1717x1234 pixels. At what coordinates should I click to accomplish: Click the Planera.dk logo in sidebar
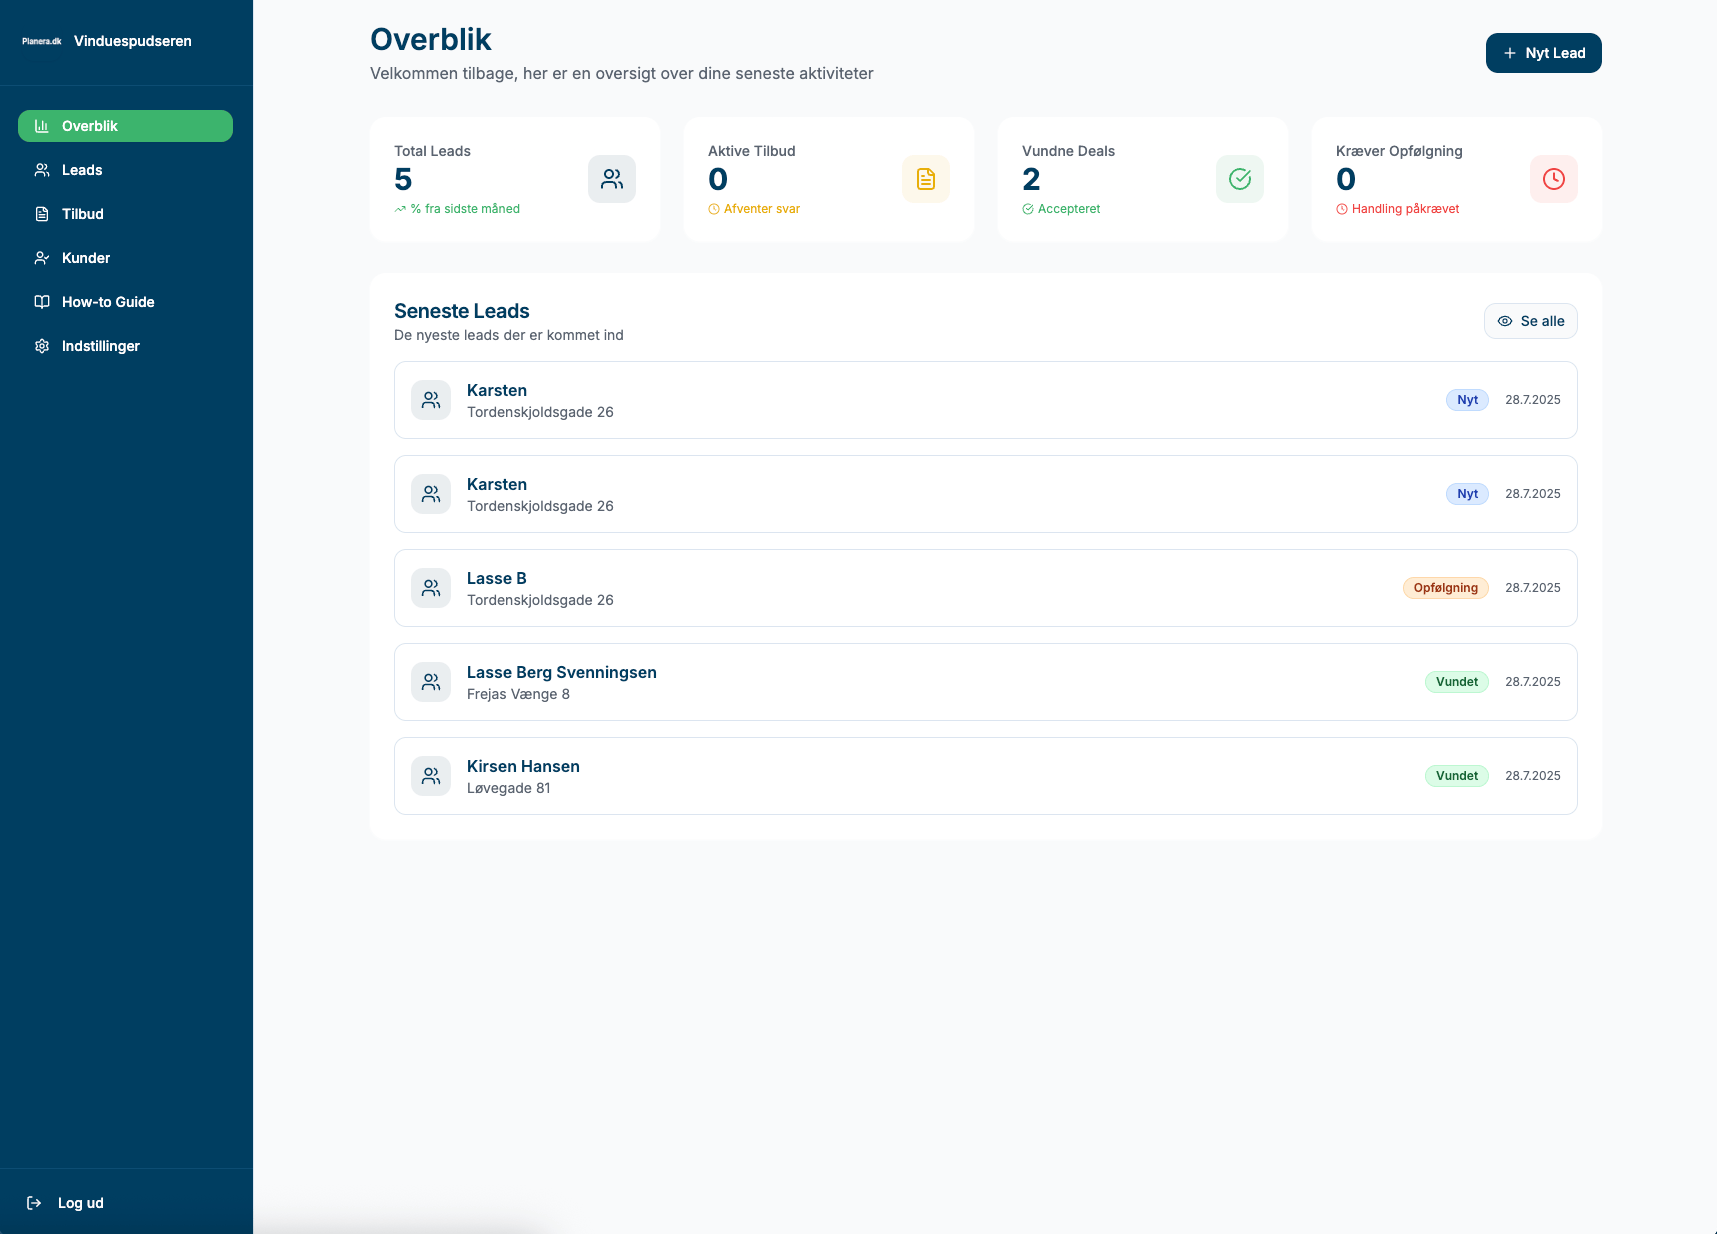pos(42,41)
